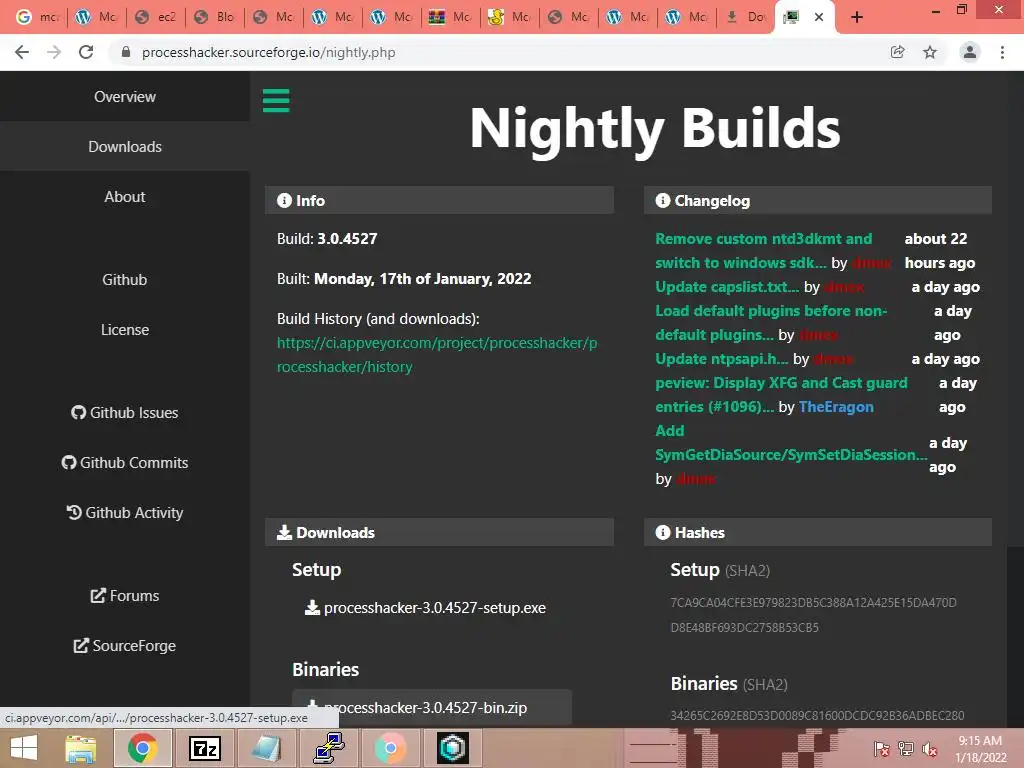Open Github Commits in the sidebar

(x=125, y=462)
